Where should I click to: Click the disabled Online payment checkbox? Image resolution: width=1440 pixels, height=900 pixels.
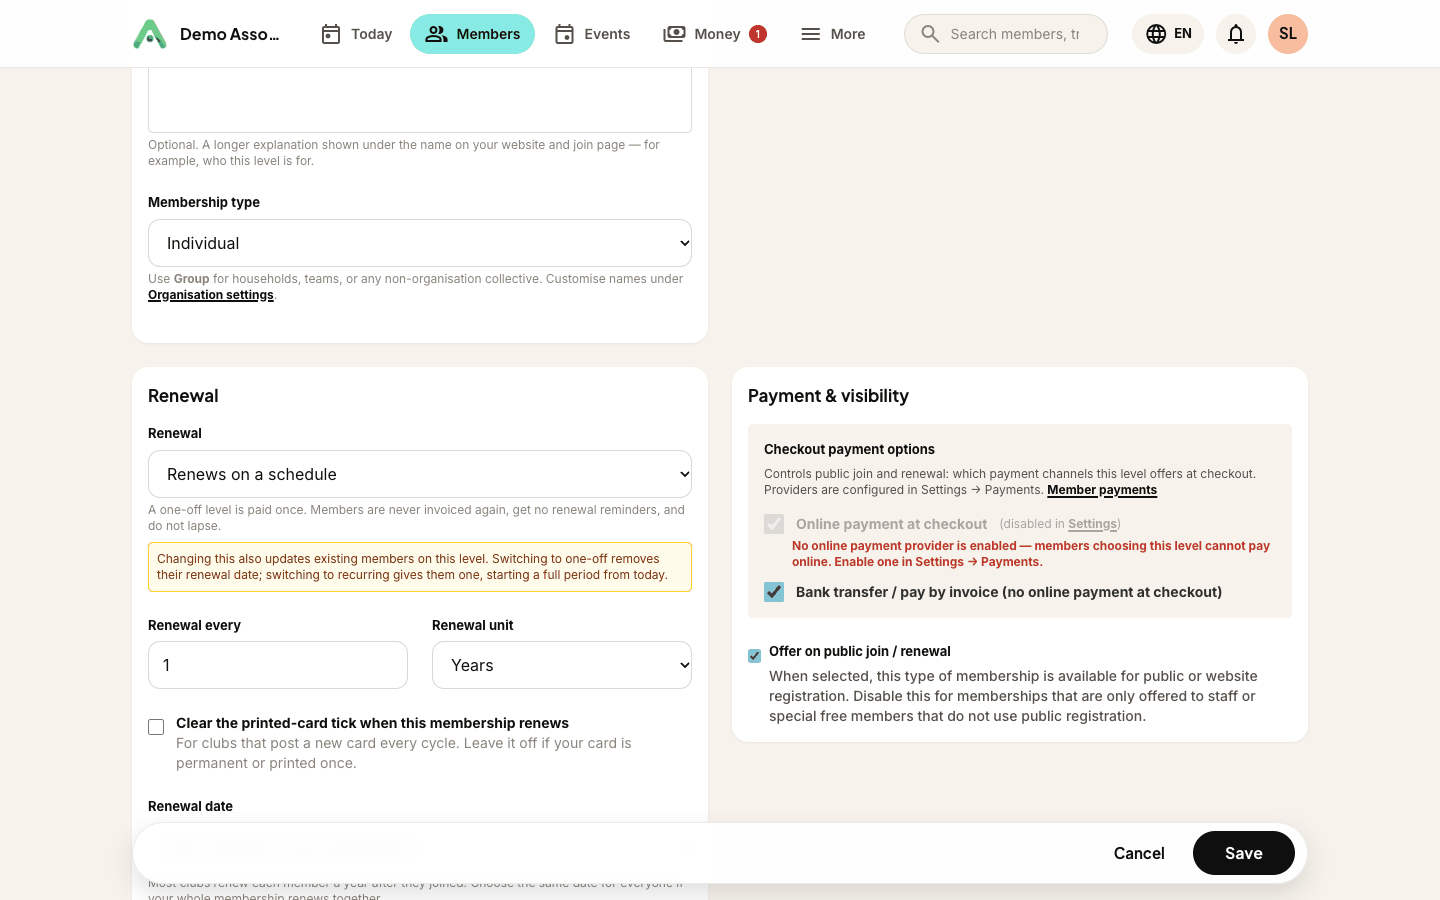point(774,524)
